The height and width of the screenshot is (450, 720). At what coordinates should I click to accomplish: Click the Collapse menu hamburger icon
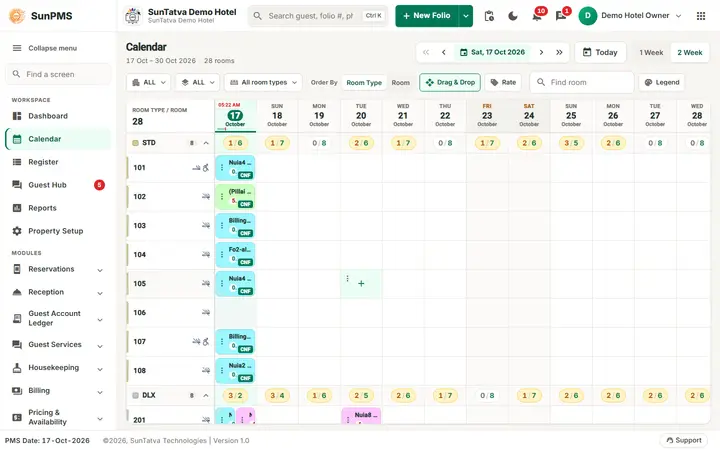[x=17, y=48]
